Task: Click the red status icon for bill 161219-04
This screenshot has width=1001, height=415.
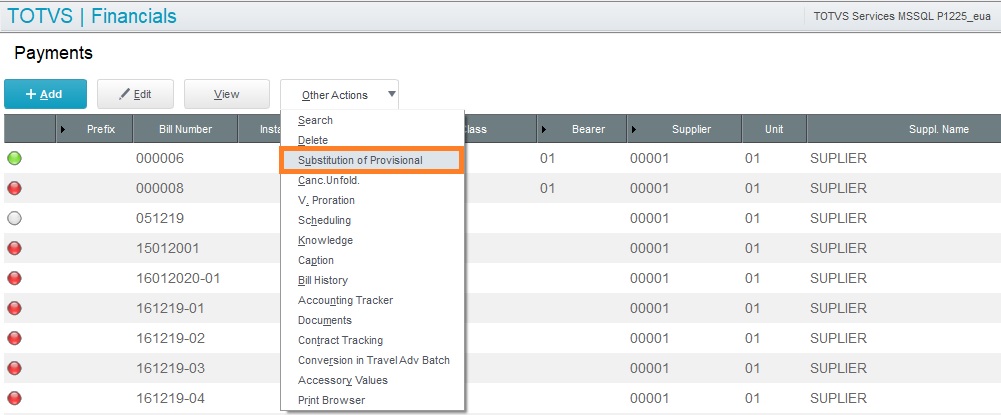Action: [14, 398]
